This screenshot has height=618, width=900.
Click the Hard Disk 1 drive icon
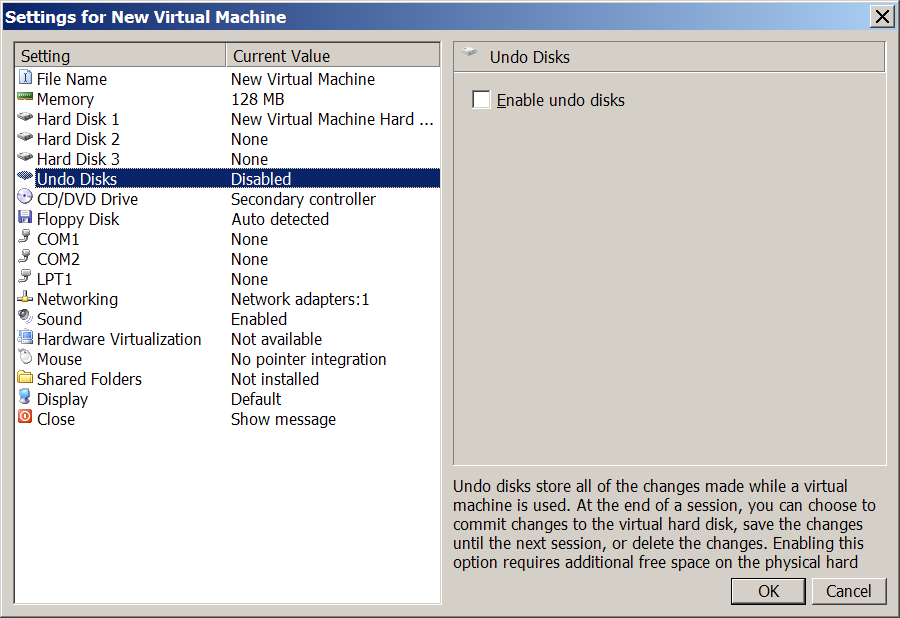(x=25, y=118)
